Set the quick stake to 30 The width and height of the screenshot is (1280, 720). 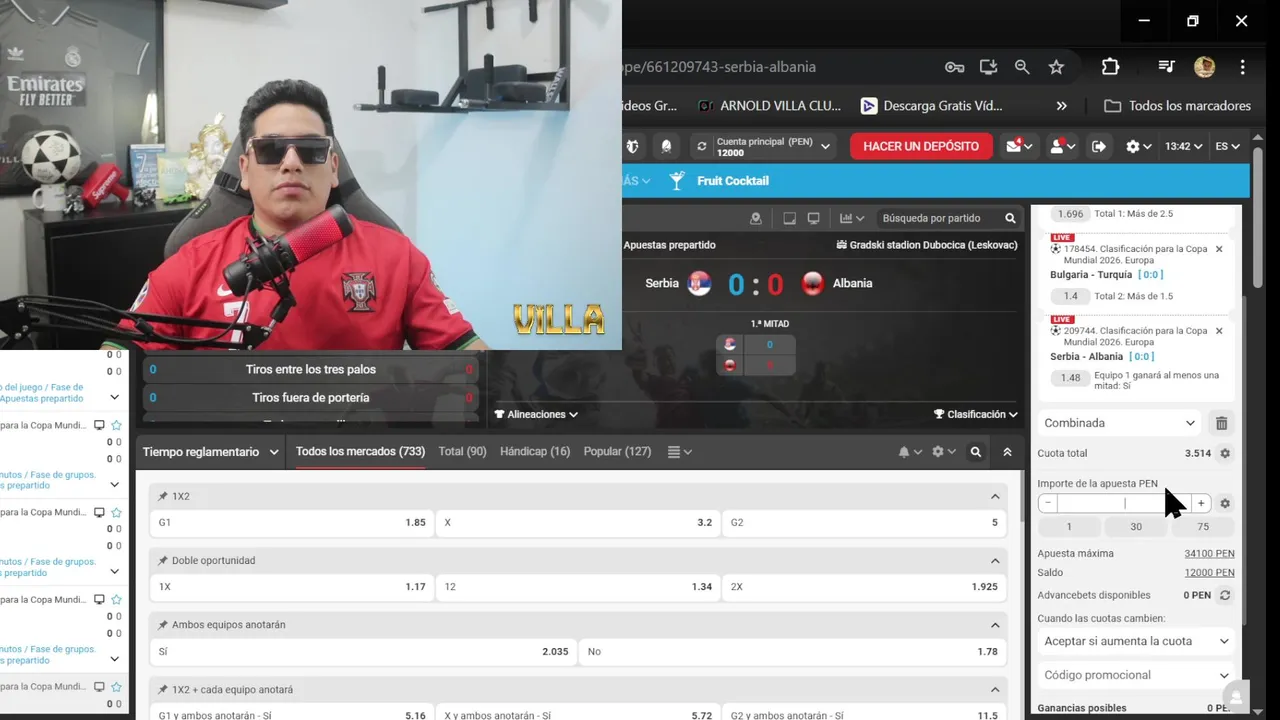tap(1136, 527)
